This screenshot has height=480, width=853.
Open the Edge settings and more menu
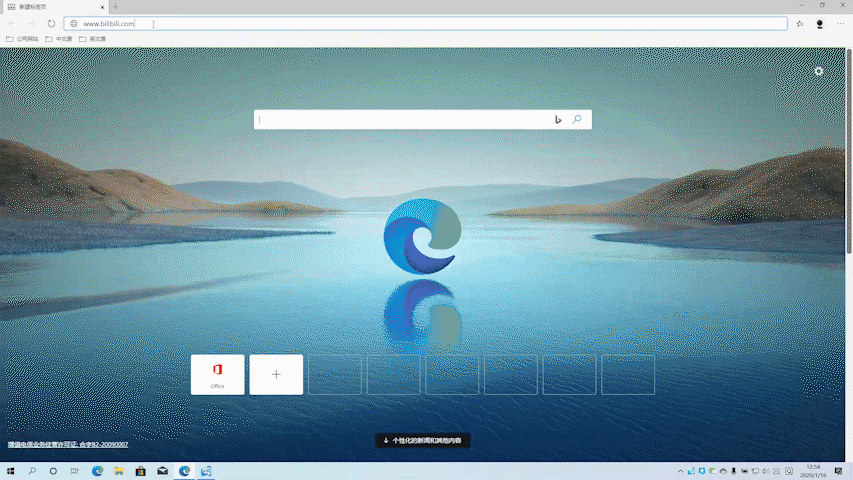(840, 23)
